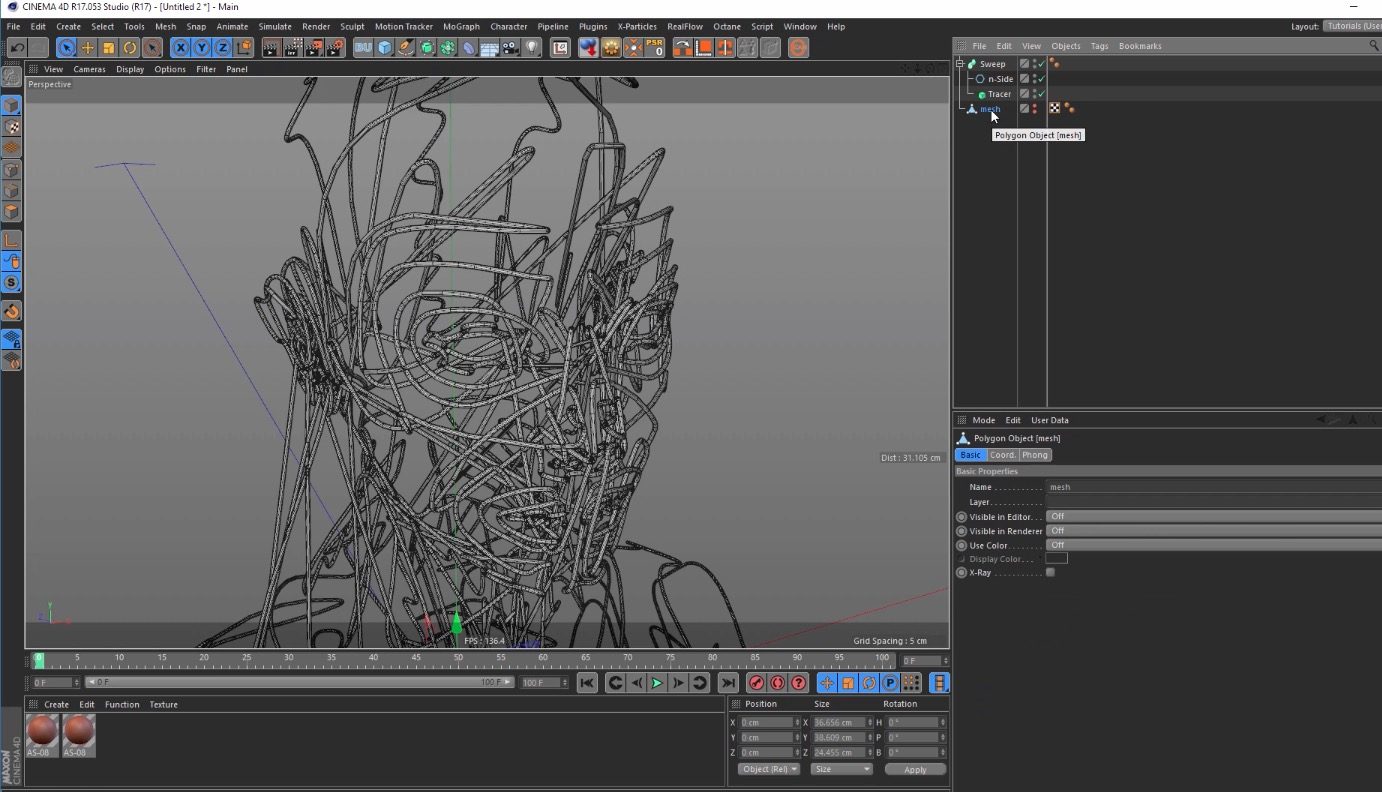Toggle the Y axis lock
1382x792 pixels.
[x=201, y=47]
